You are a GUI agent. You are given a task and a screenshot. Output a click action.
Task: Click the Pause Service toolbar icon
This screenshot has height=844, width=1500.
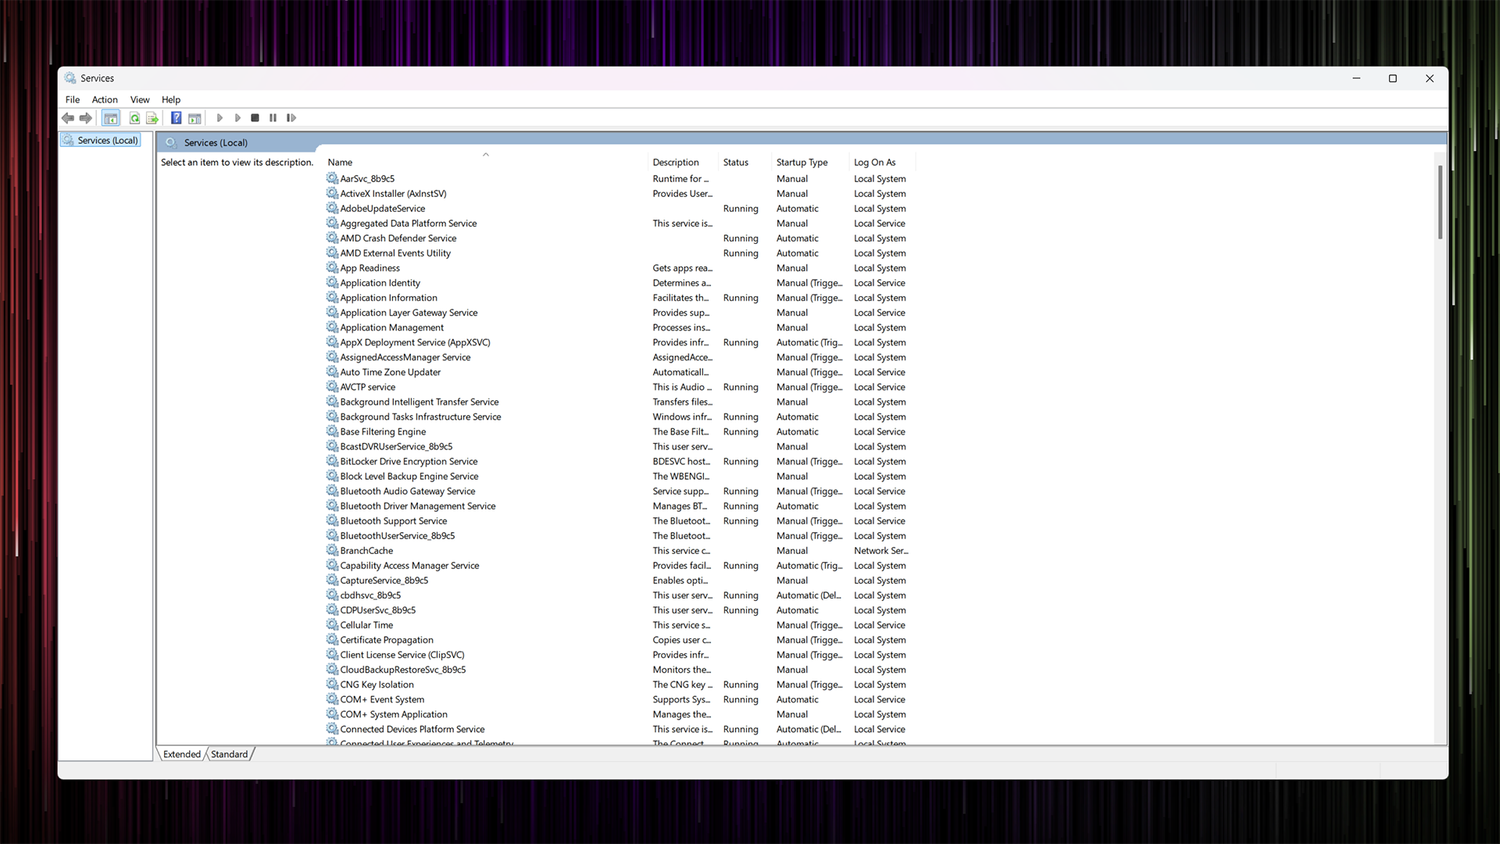click(x=273, y=118)
